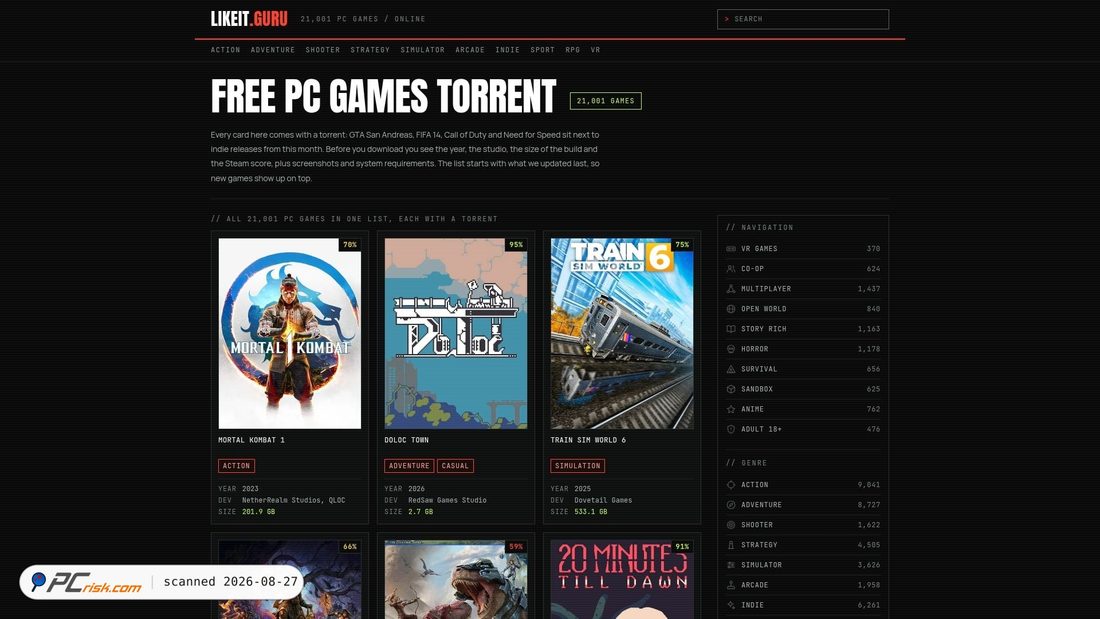Click the Adventure genre compass icon
The height and width of the screenshot is (619, 1100).
click(x=730, y=505)
